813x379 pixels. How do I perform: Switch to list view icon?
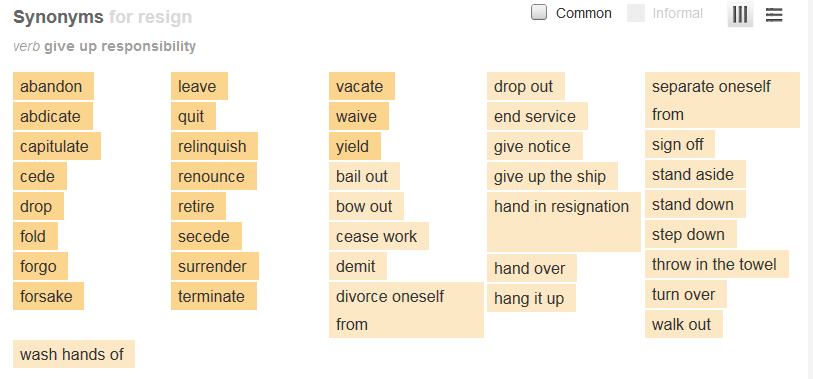tap(774, 15)
